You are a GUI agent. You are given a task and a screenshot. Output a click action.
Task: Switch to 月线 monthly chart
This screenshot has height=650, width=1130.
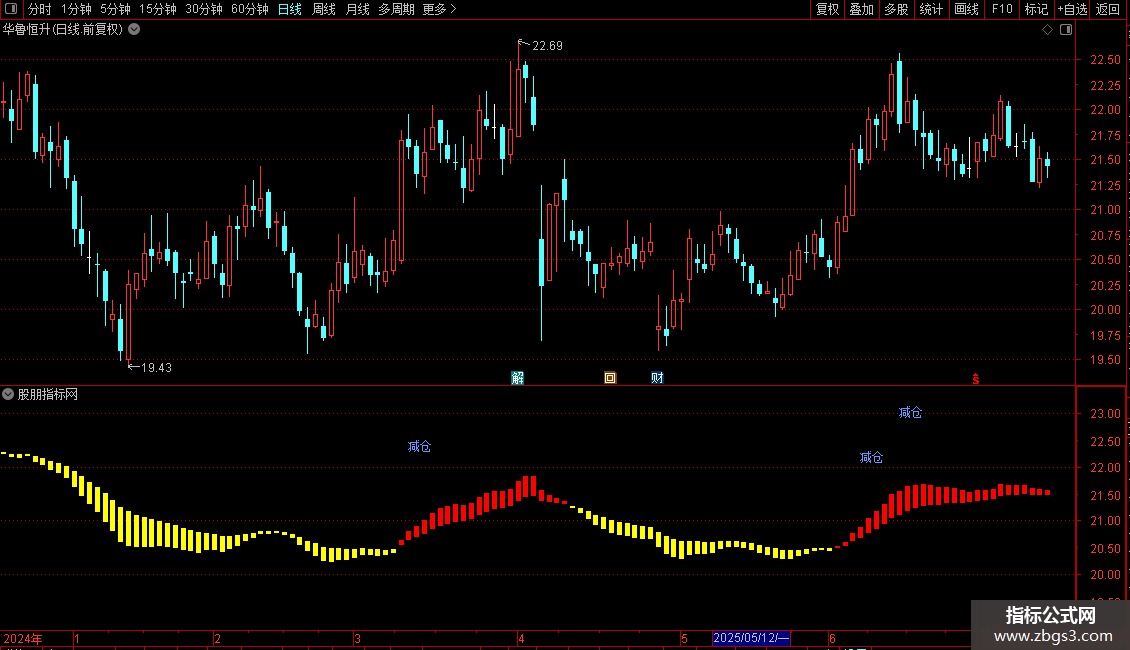[357, 9]
